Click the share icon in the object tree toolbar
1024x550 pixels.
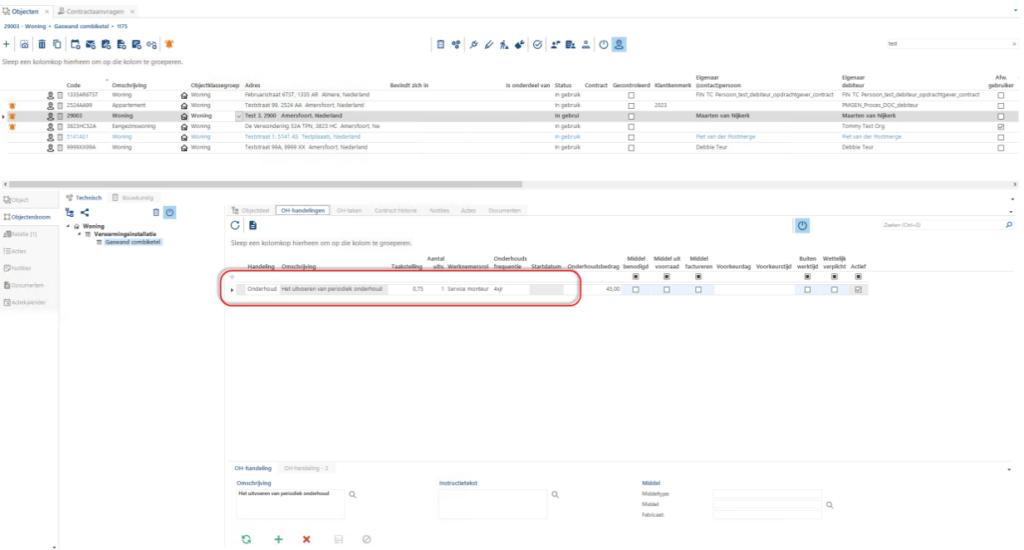85,212
